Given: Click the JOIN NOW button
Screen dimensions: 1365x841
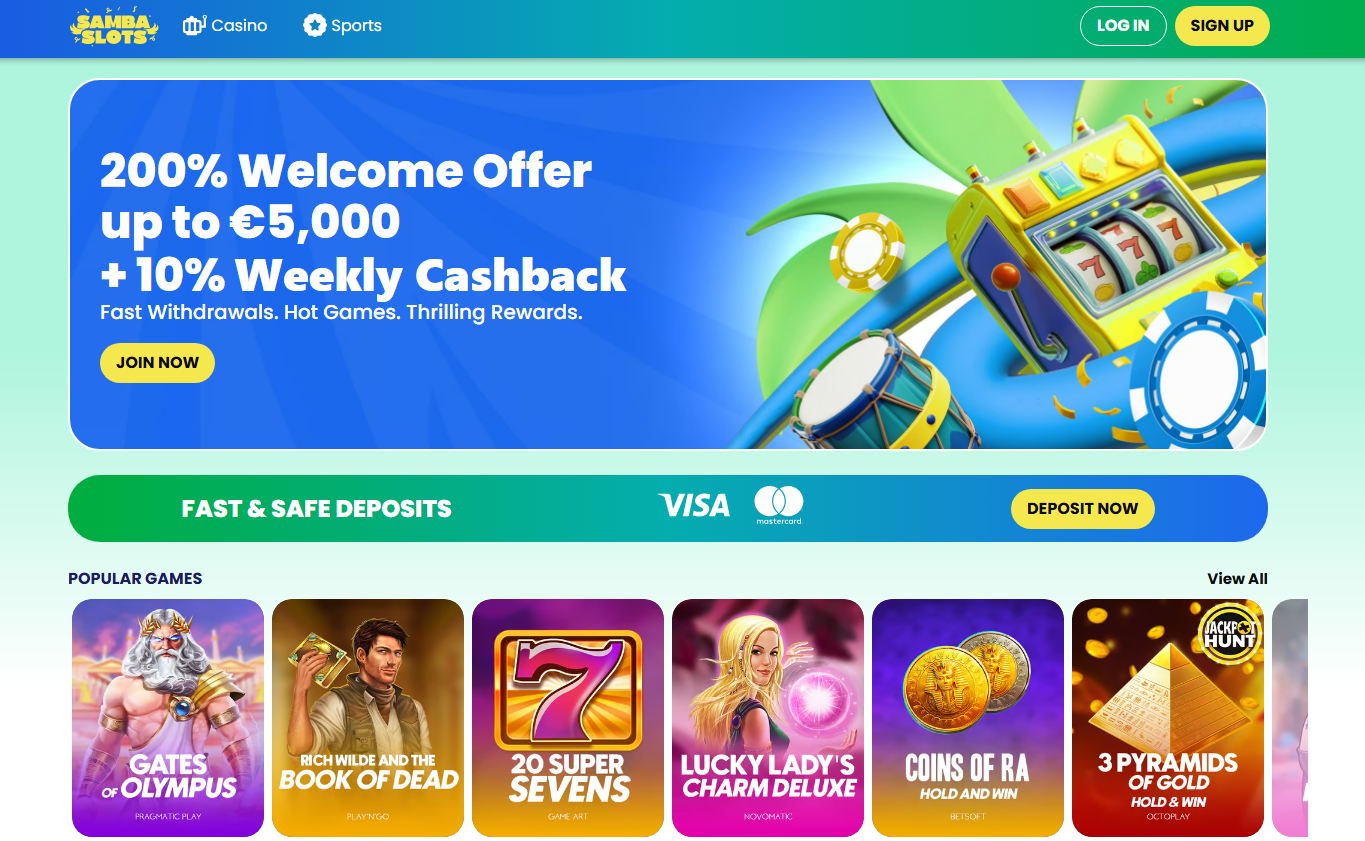Looking at the screenshot, I should click(x=157, y=363).
